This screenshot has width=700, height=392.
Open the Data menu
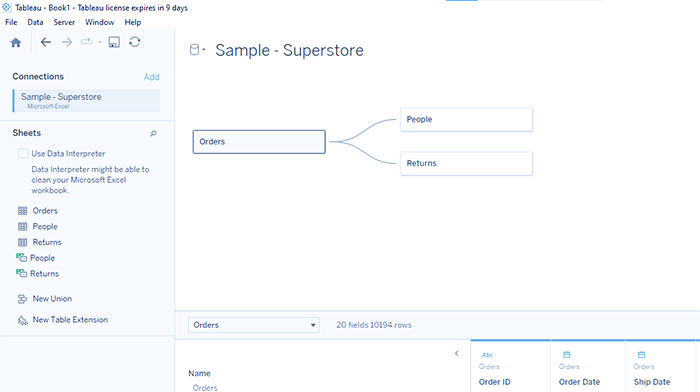pos(35,22)
